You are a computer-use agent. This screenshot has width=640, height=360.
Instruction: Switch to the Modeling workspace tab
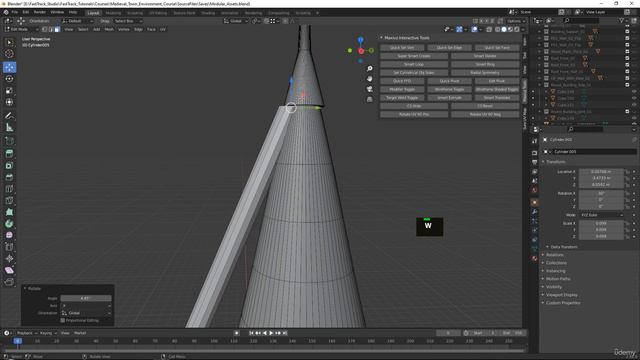point(113,13)
